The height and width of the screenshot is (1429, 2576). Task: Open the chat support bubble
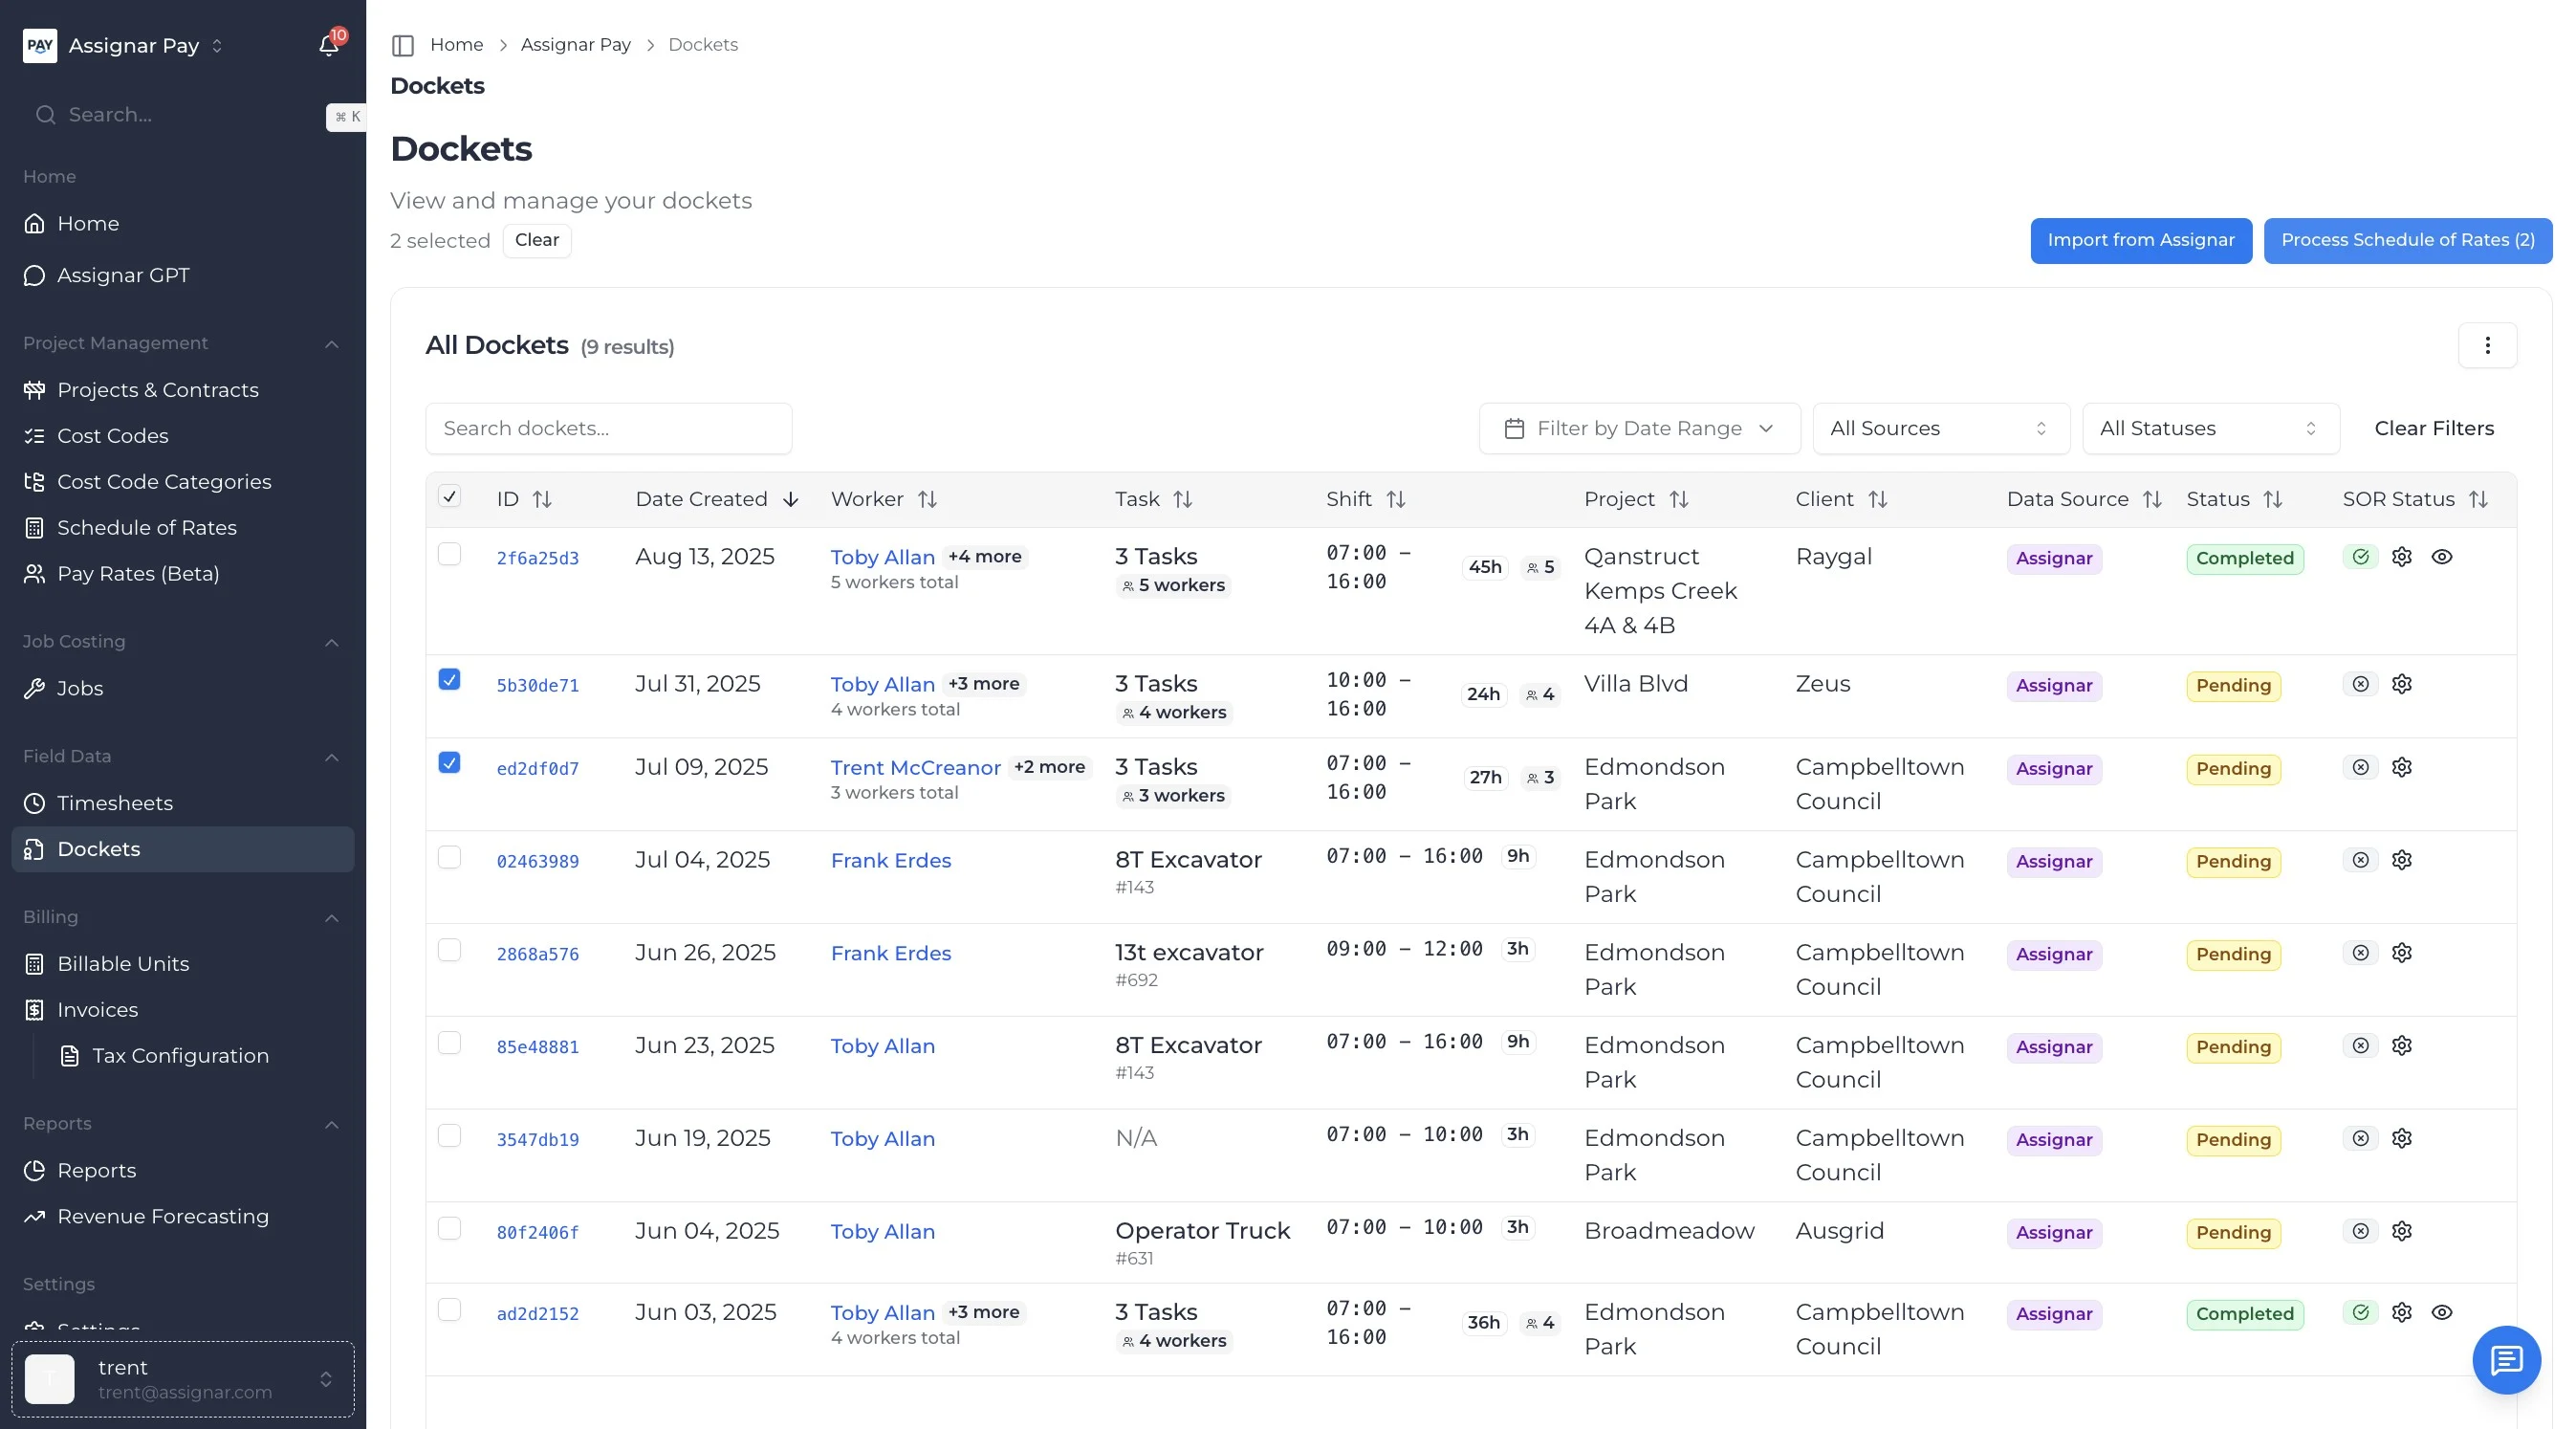2505,1359
